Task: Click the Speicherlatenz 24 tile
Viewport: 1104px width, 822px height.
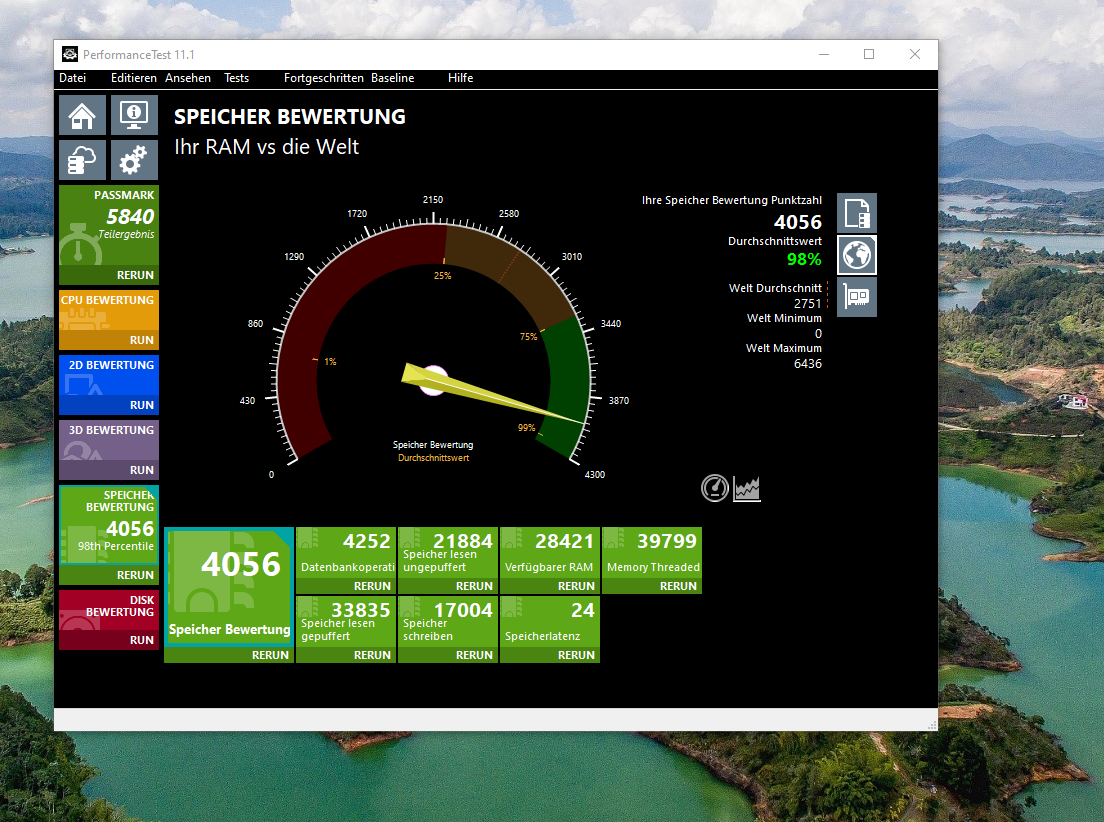Action: point(550,621)
